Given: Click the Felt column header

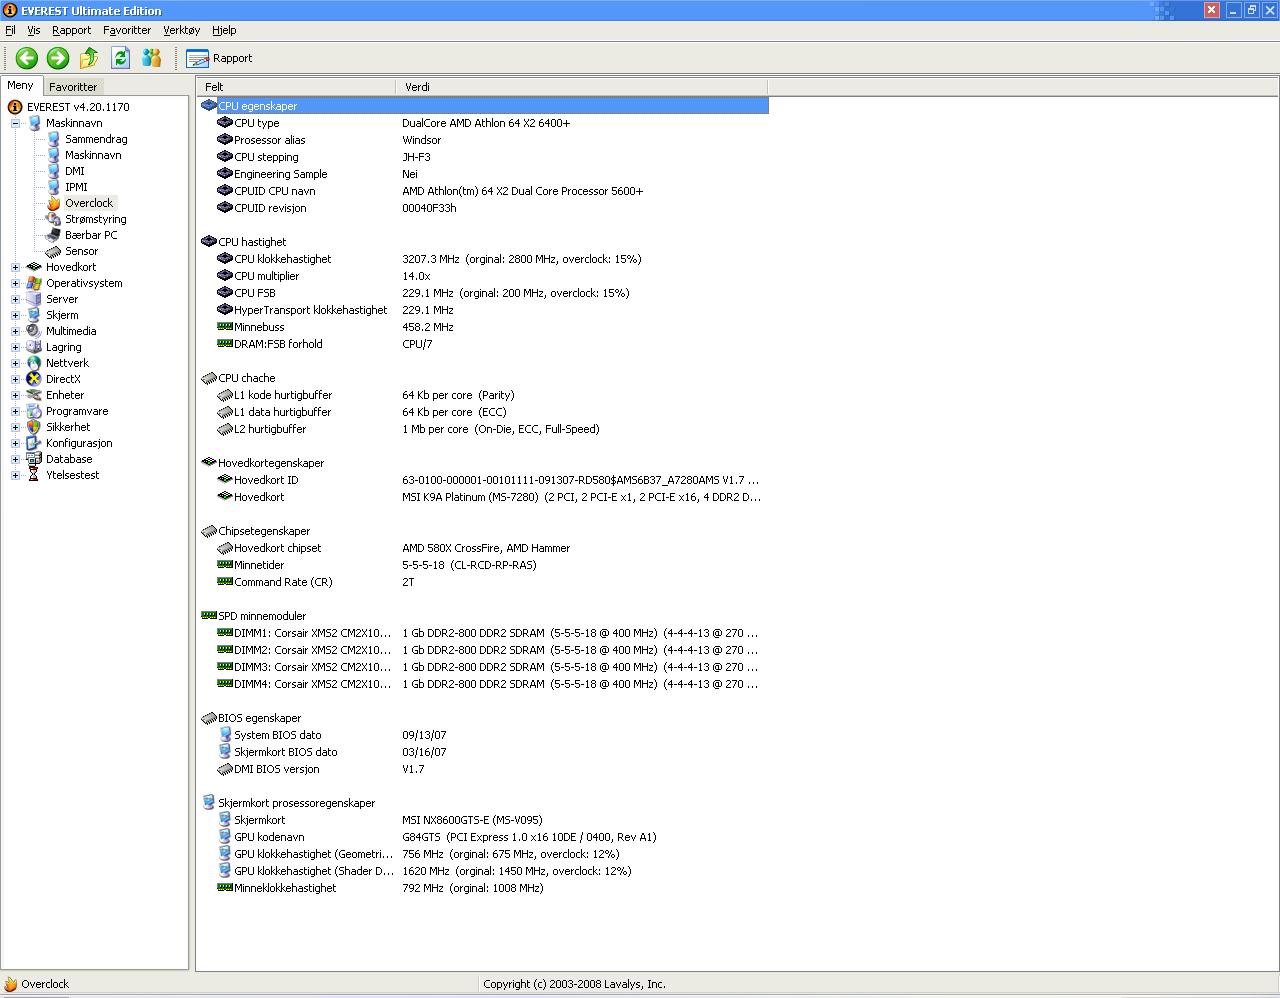Looking at the screenshot, I should click(x=296, y=87).
